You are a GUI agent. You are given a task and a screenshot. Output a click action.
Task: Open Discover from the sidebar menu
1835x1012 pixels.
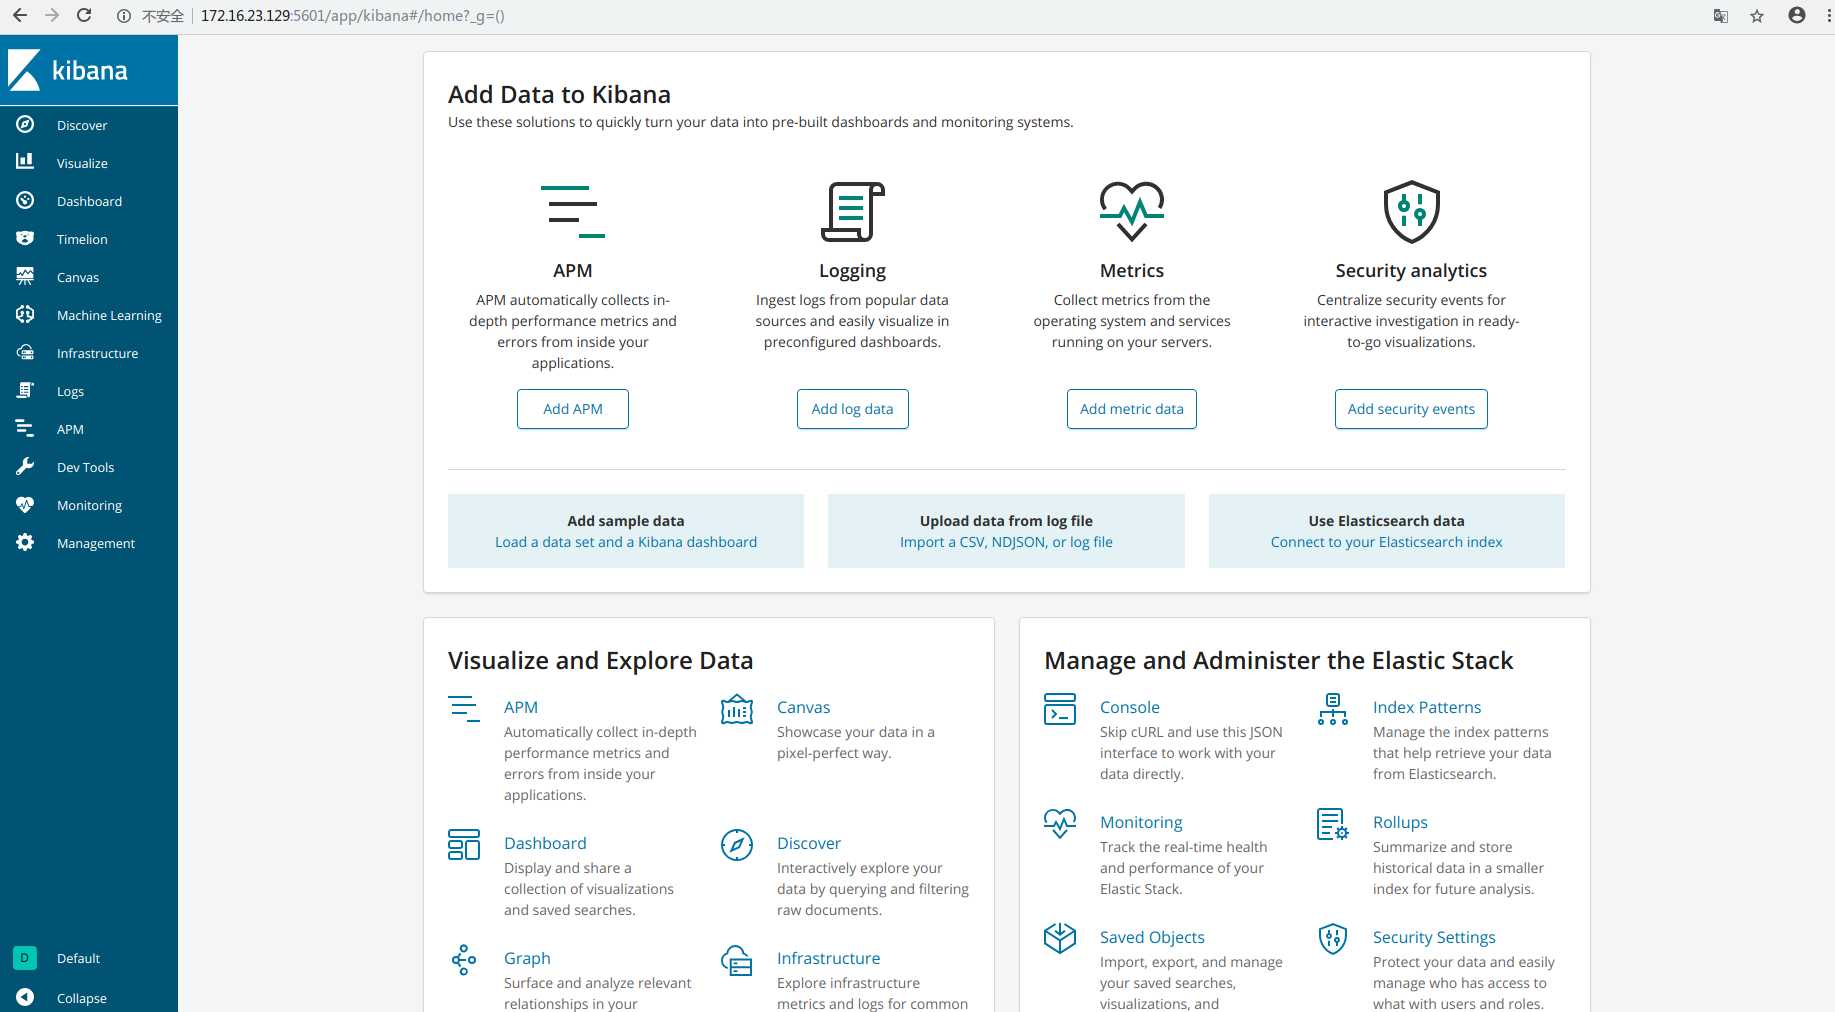82,125
